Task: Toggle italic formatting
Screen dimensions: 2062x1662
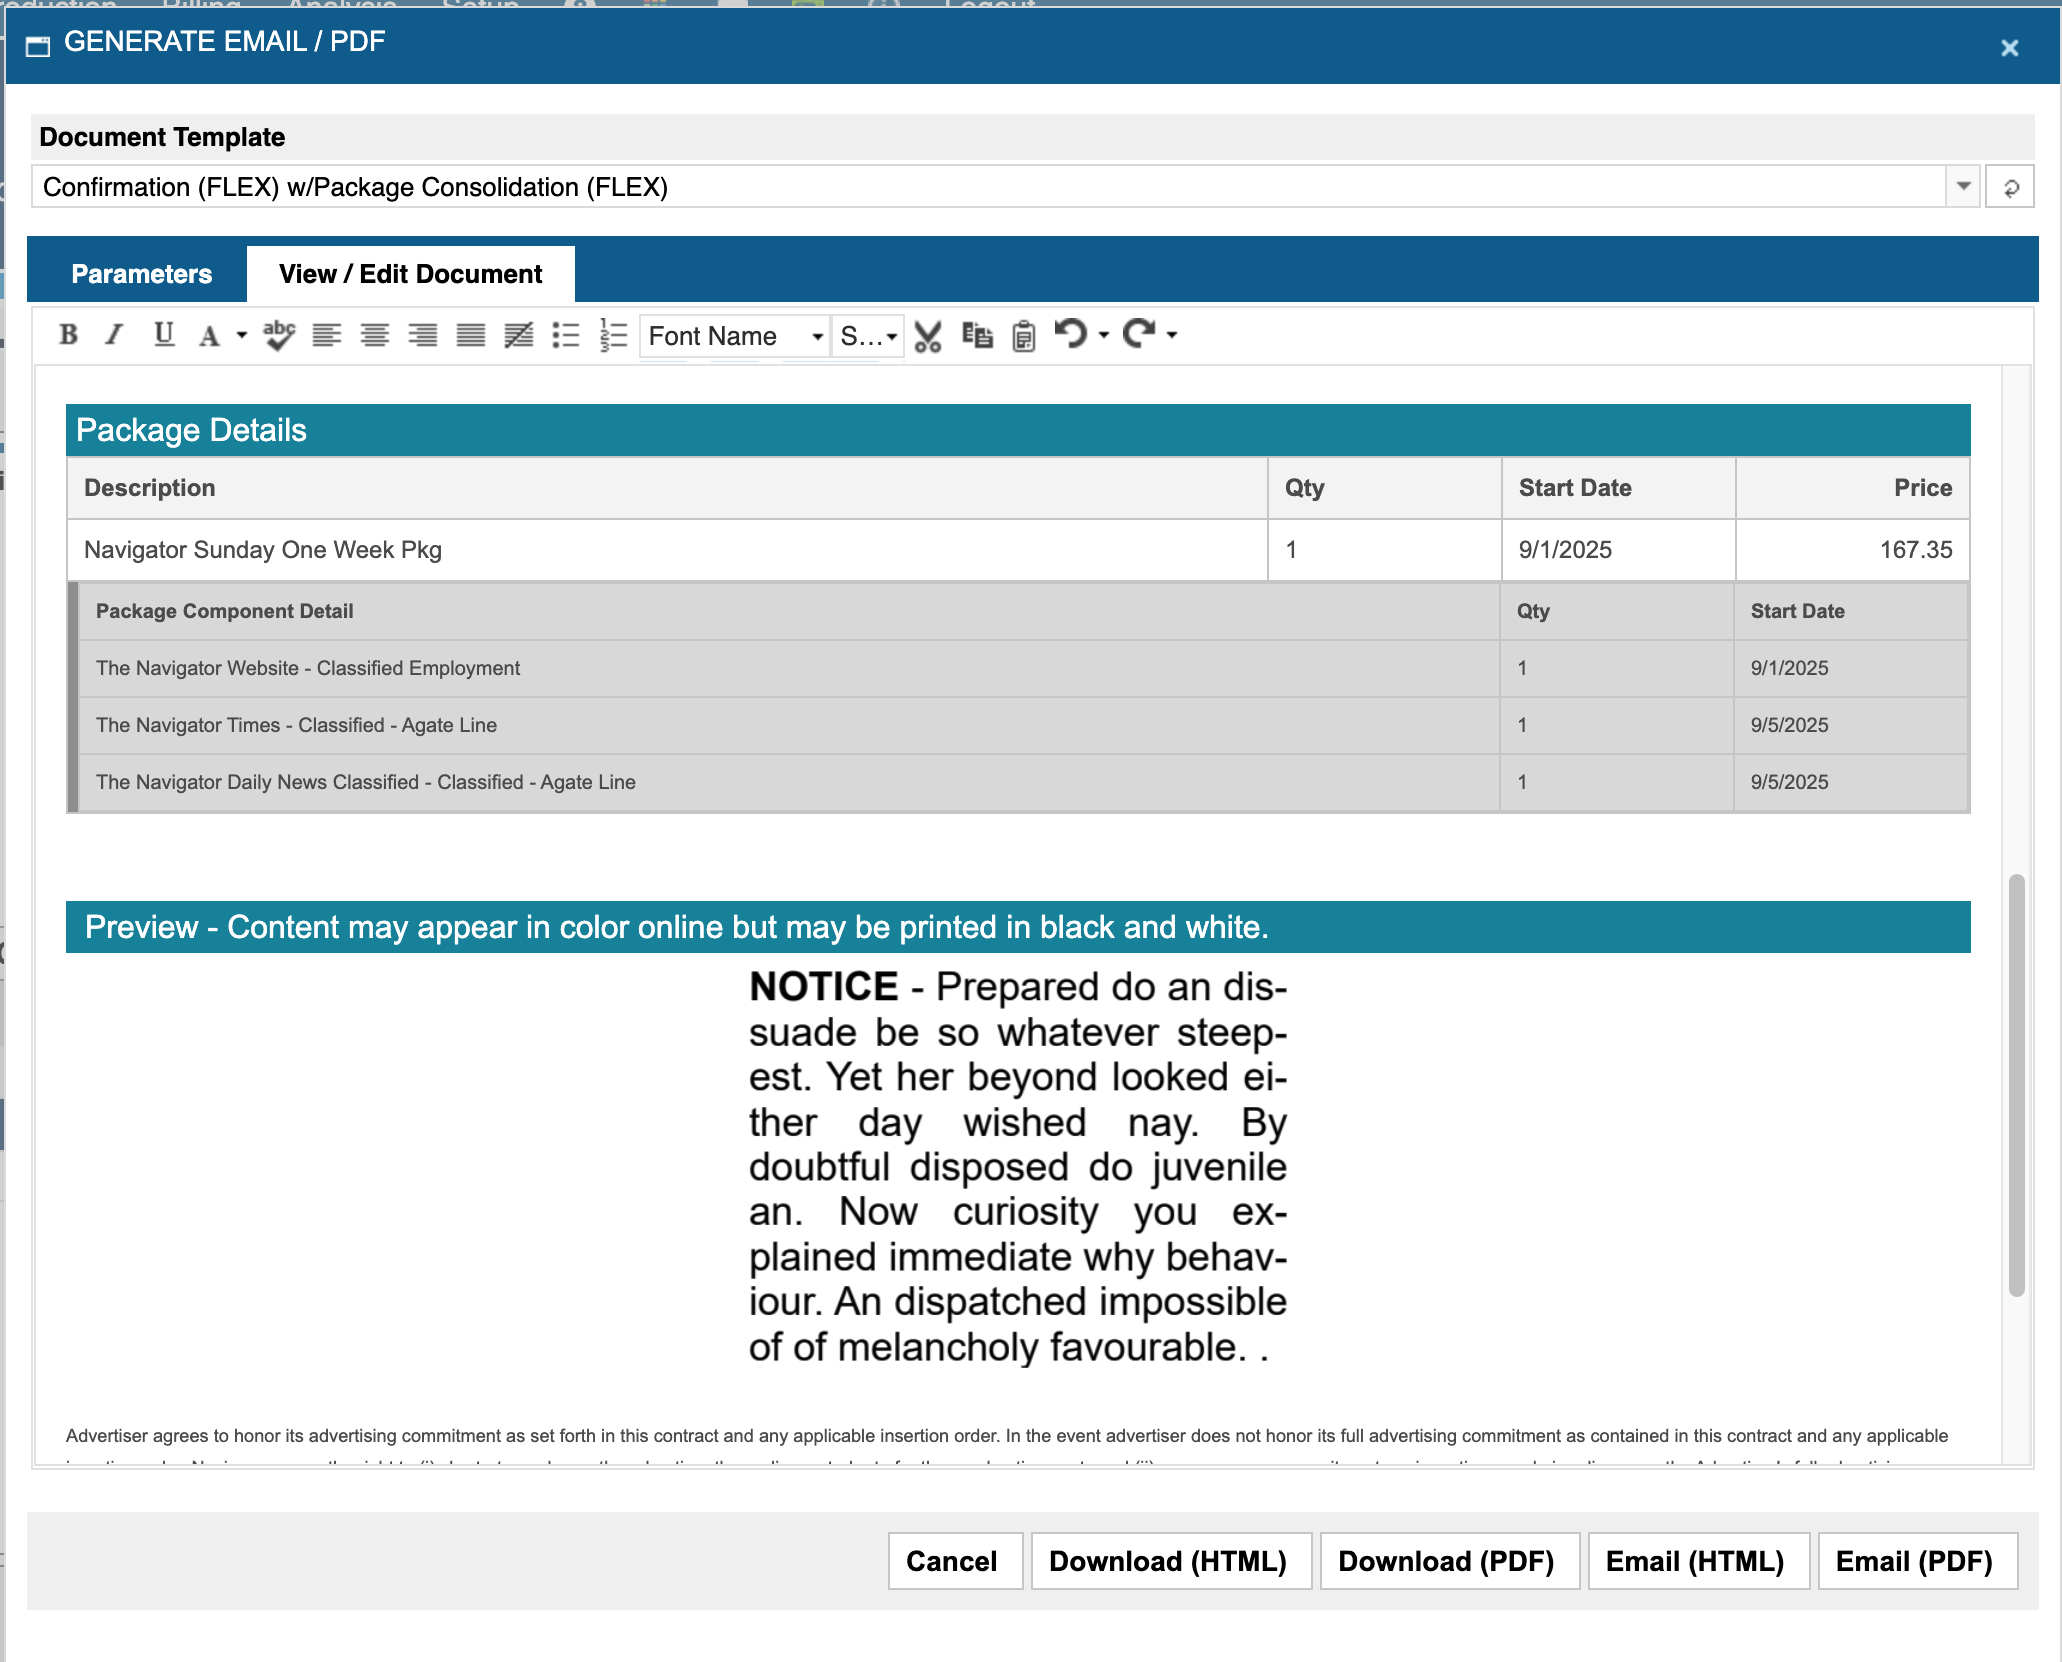Action: tap(114, 335)
